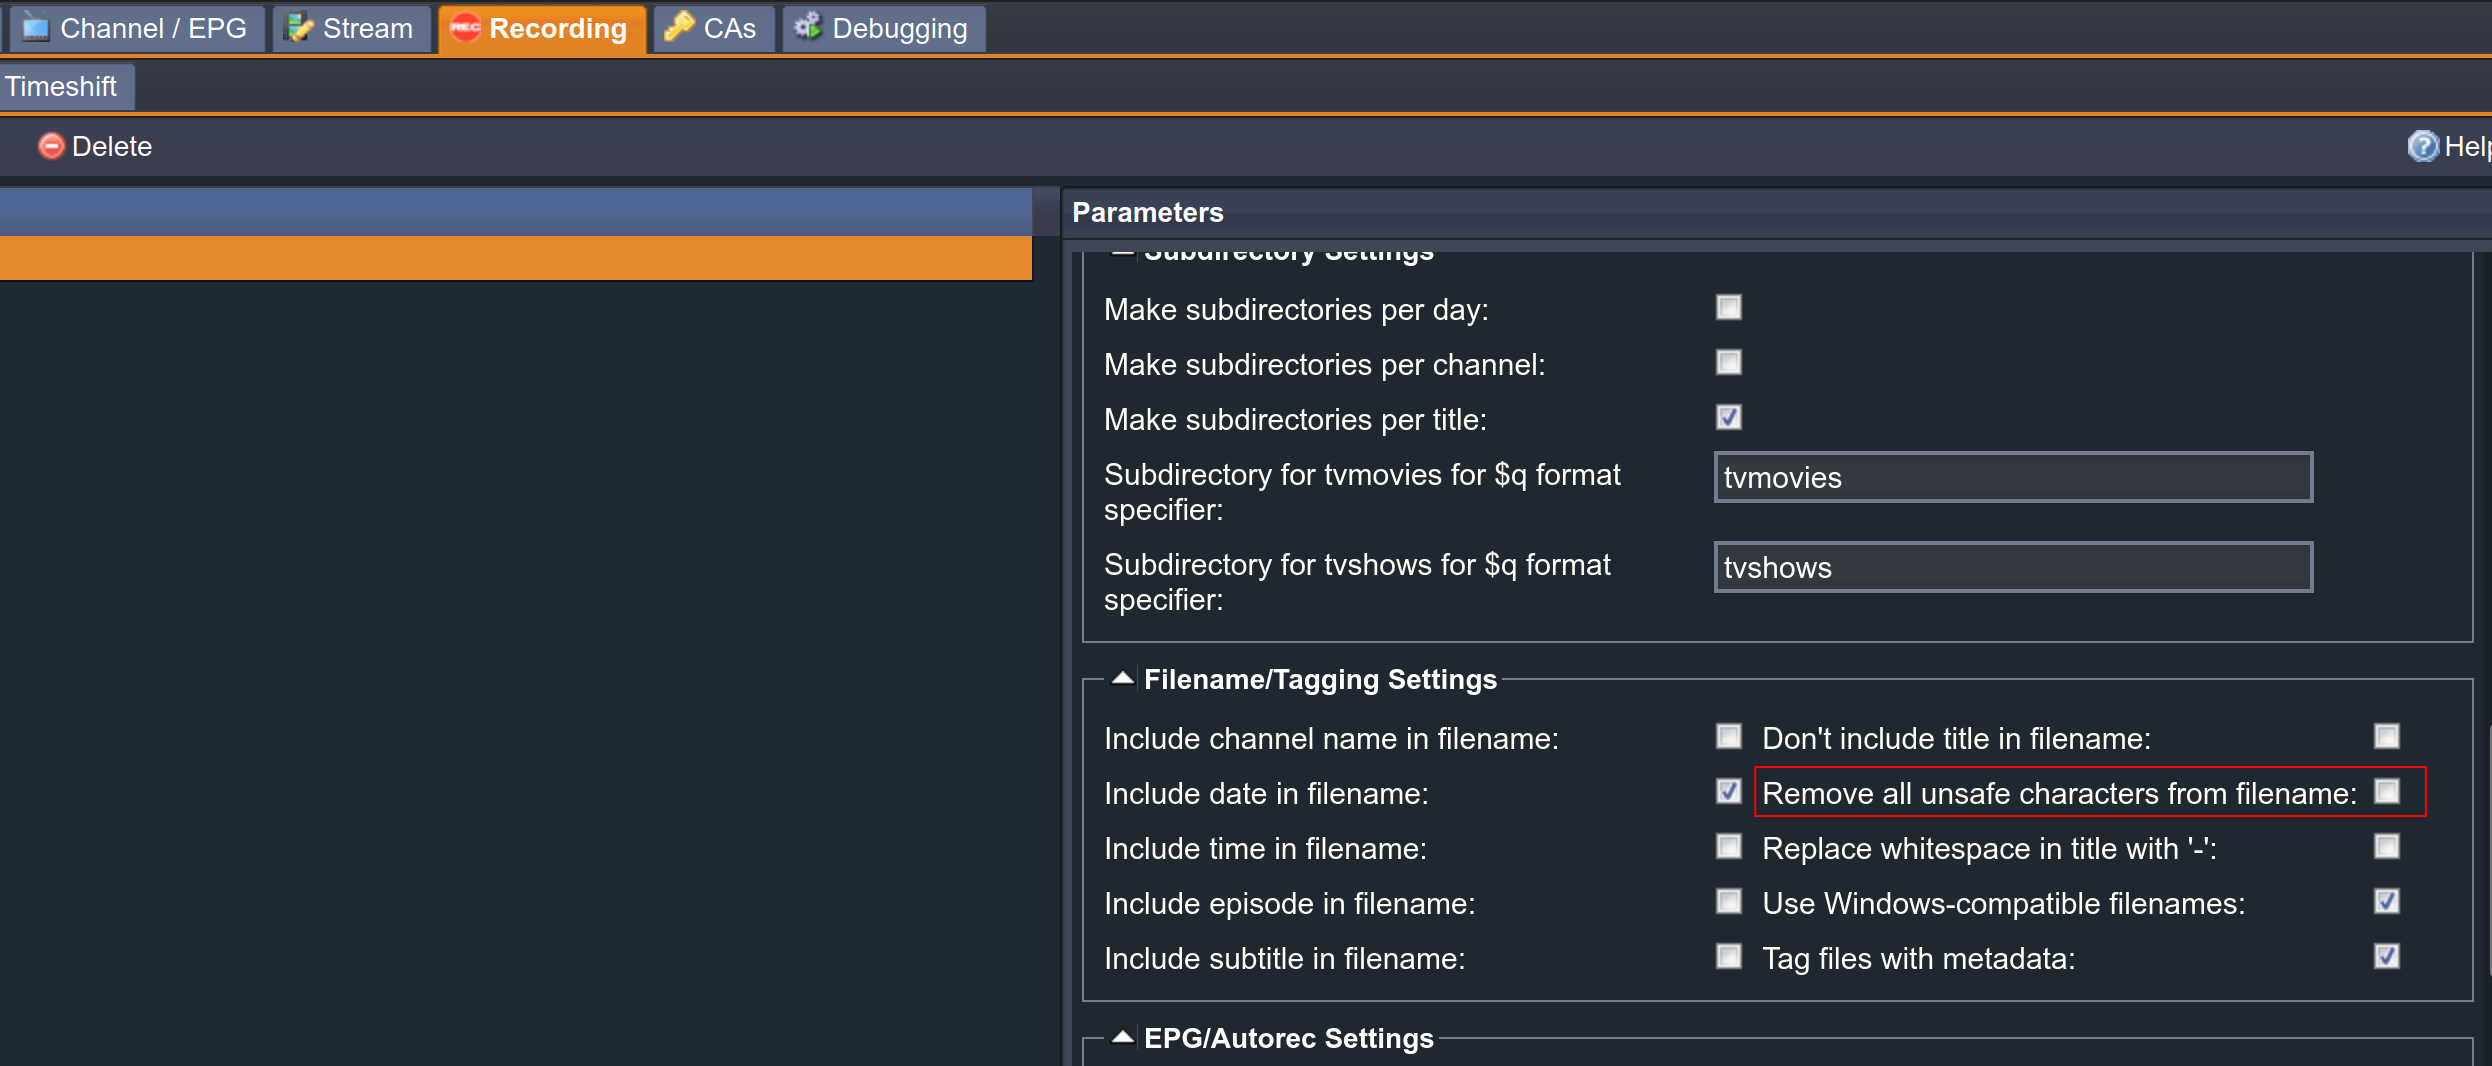
Task: Click the CAs key icon
Action: tap(680, 28)
